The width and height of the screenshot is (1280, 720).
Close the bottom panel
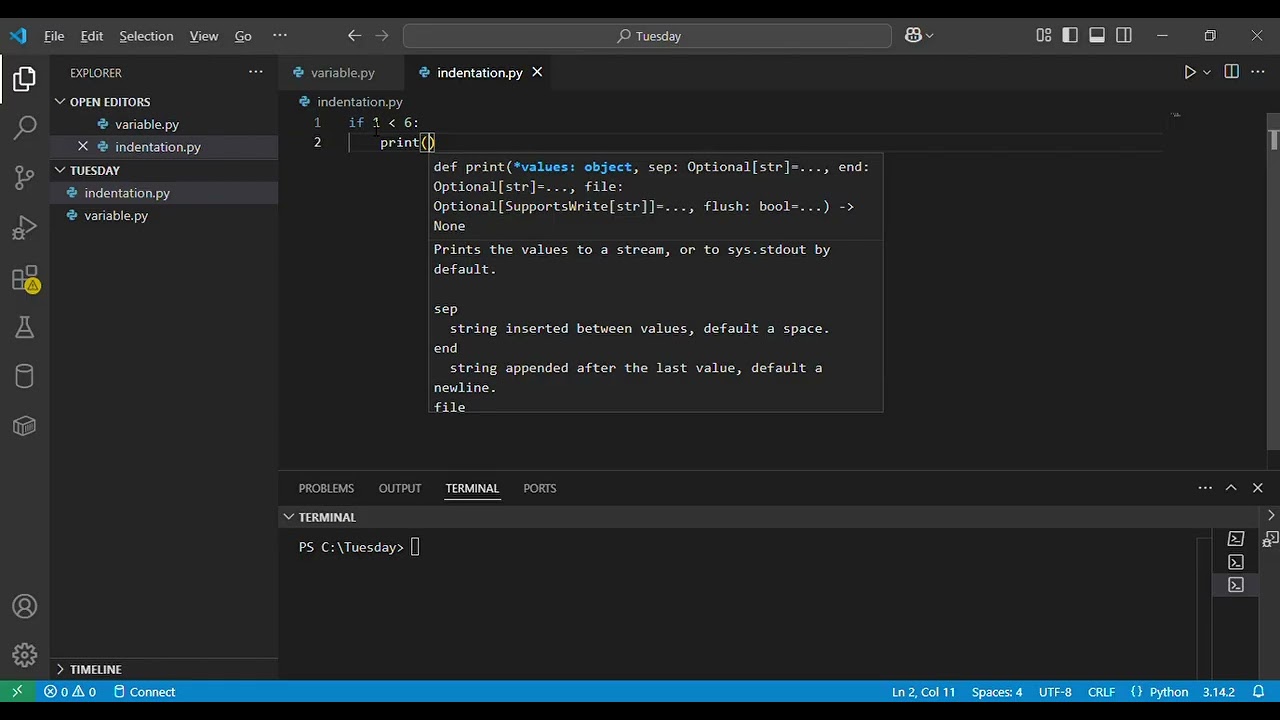pyautogui.click(x=1258, y=488)
